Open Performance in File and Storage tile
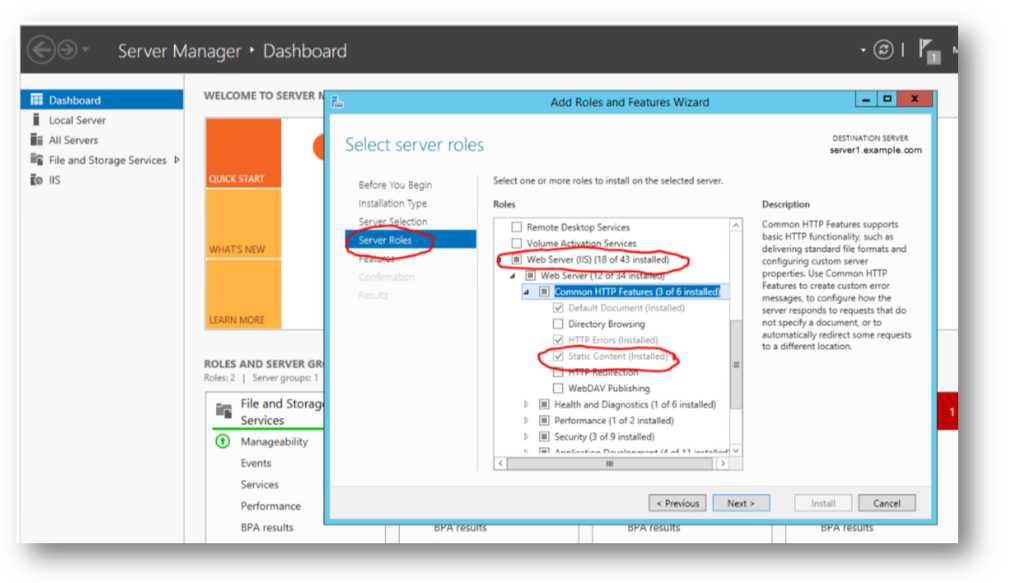 (x=271, y=506)
